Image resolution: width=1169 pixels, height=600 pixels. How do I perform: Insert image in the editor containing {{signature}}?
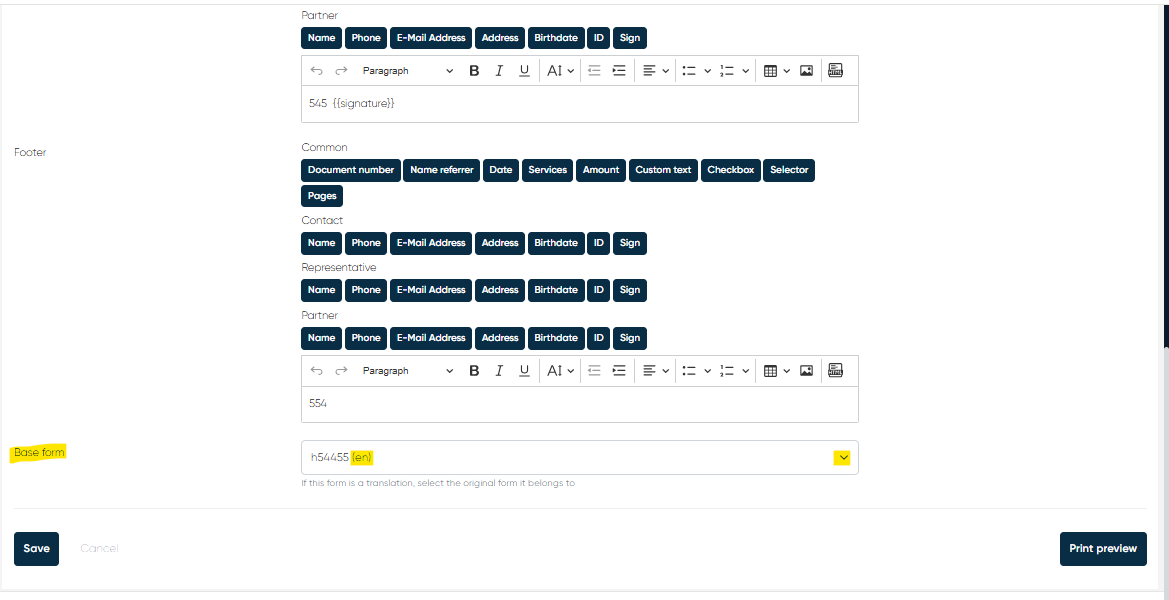click(806, 71)
